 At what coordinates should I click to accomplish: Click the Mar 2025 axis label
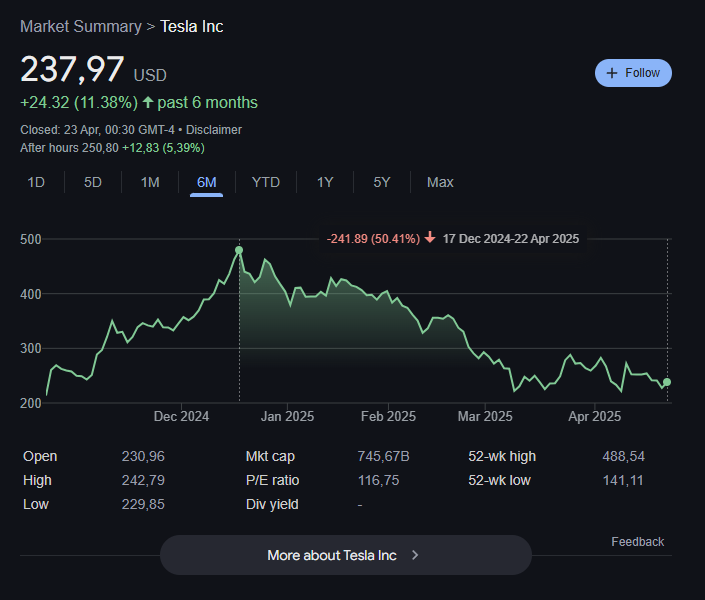tap(485, 416)
